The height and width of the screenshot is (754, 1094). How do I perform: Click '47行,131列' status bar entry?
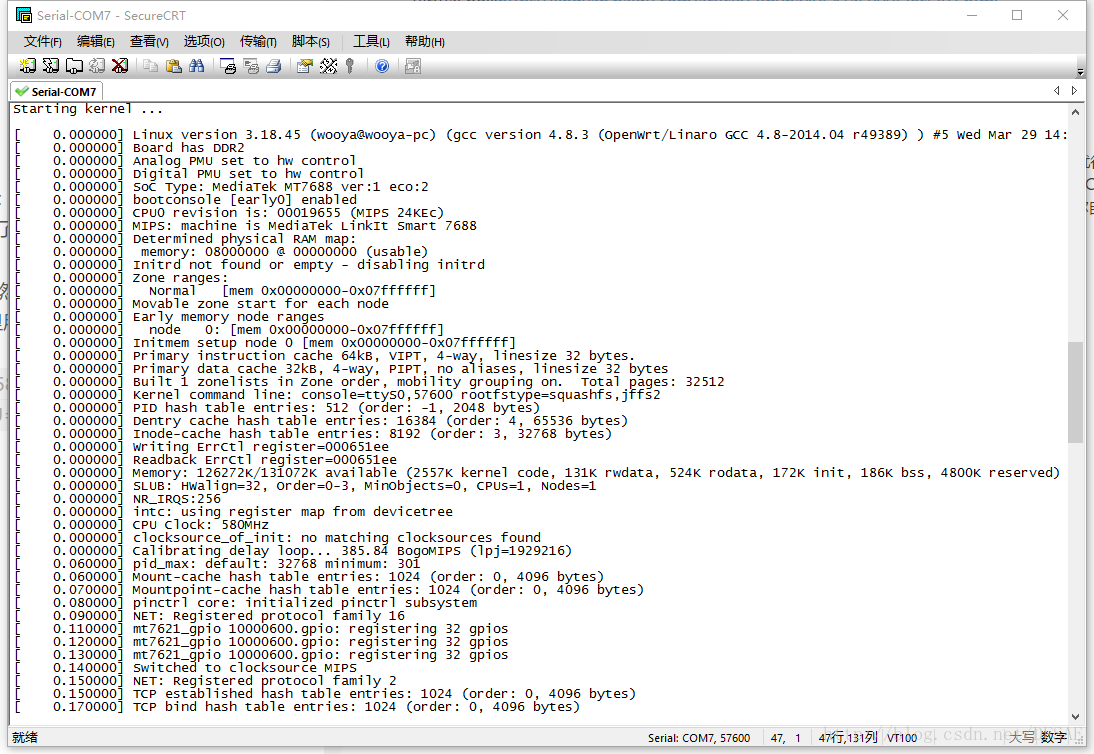(848, 738)
